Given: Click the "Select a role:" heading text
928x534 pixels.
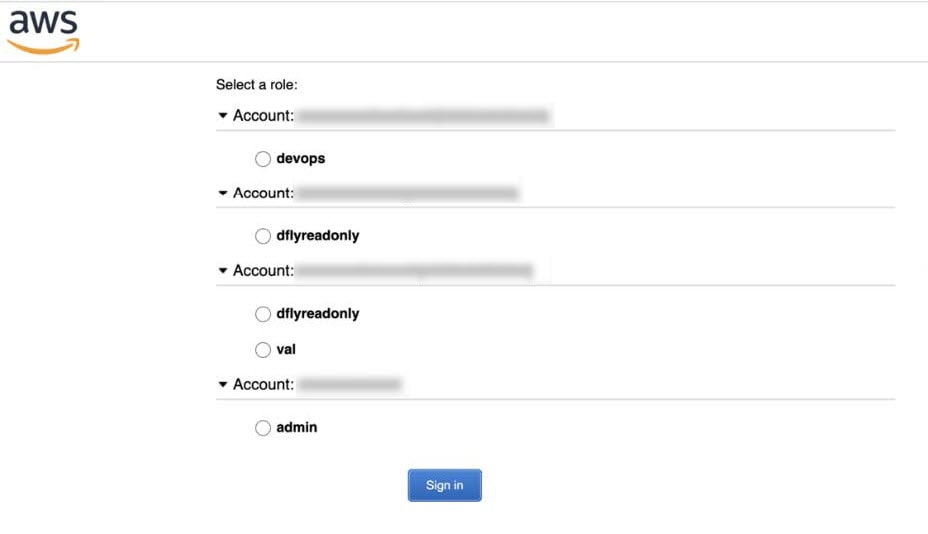Looking at the screenshot, I should pos(257,85).
